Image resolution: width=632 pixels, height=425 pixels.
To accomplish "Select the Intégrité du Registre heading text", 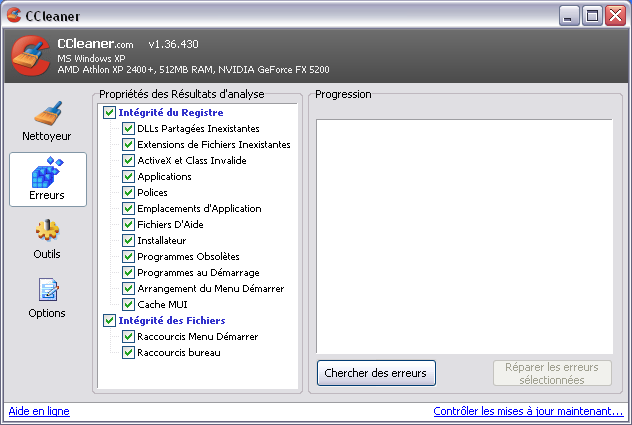I will (171, 112).
